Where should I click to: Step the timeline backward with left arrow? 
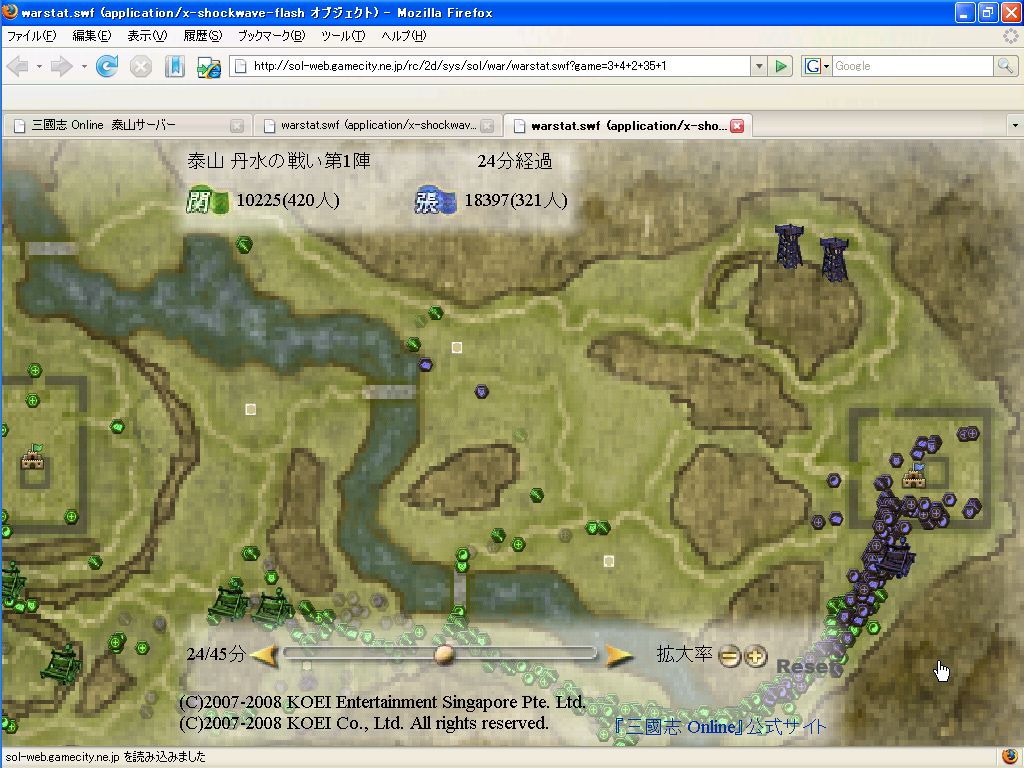coord(265,655)
